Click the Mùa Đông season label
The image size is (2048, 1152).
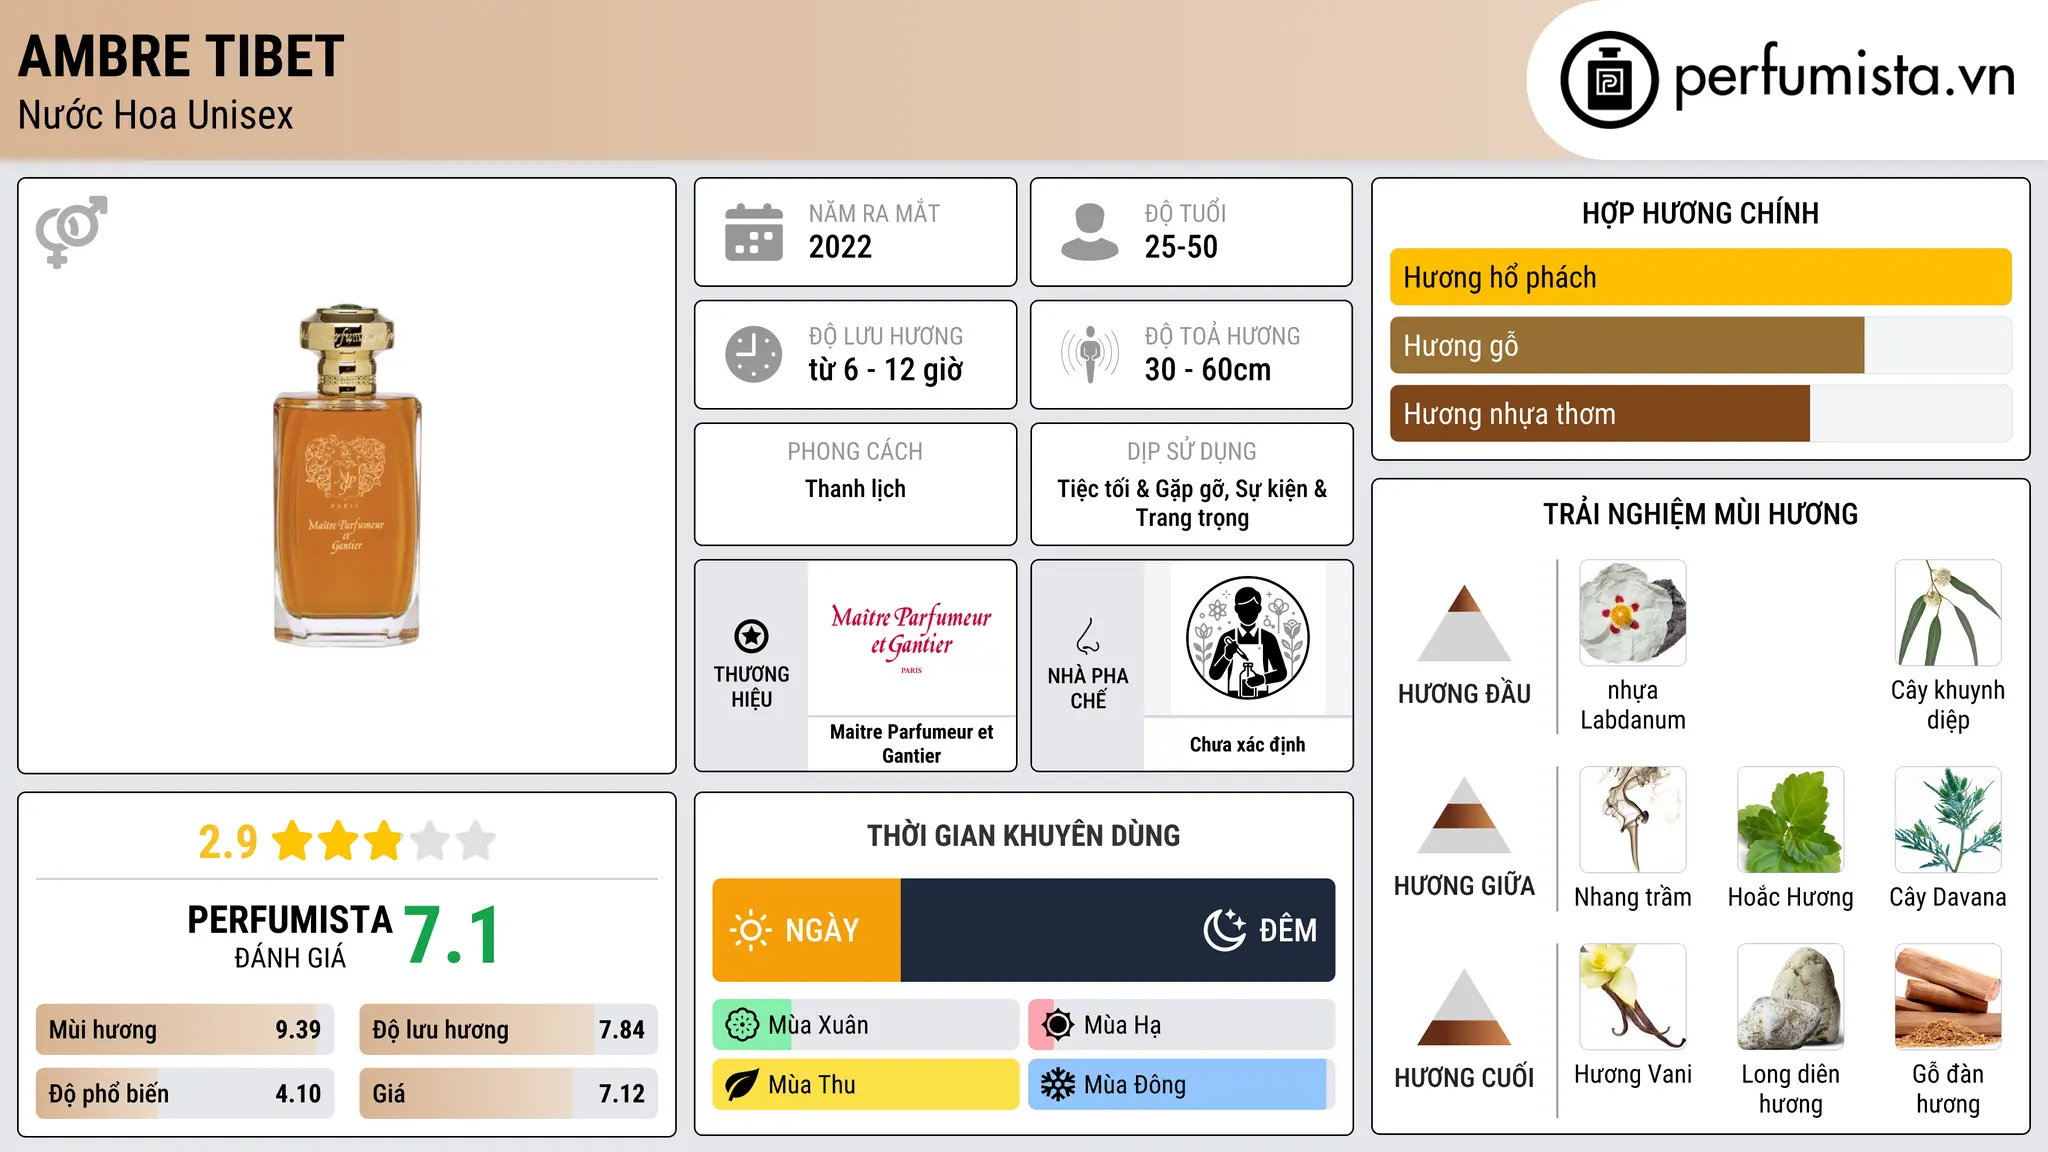(x=1135, y=1085)
